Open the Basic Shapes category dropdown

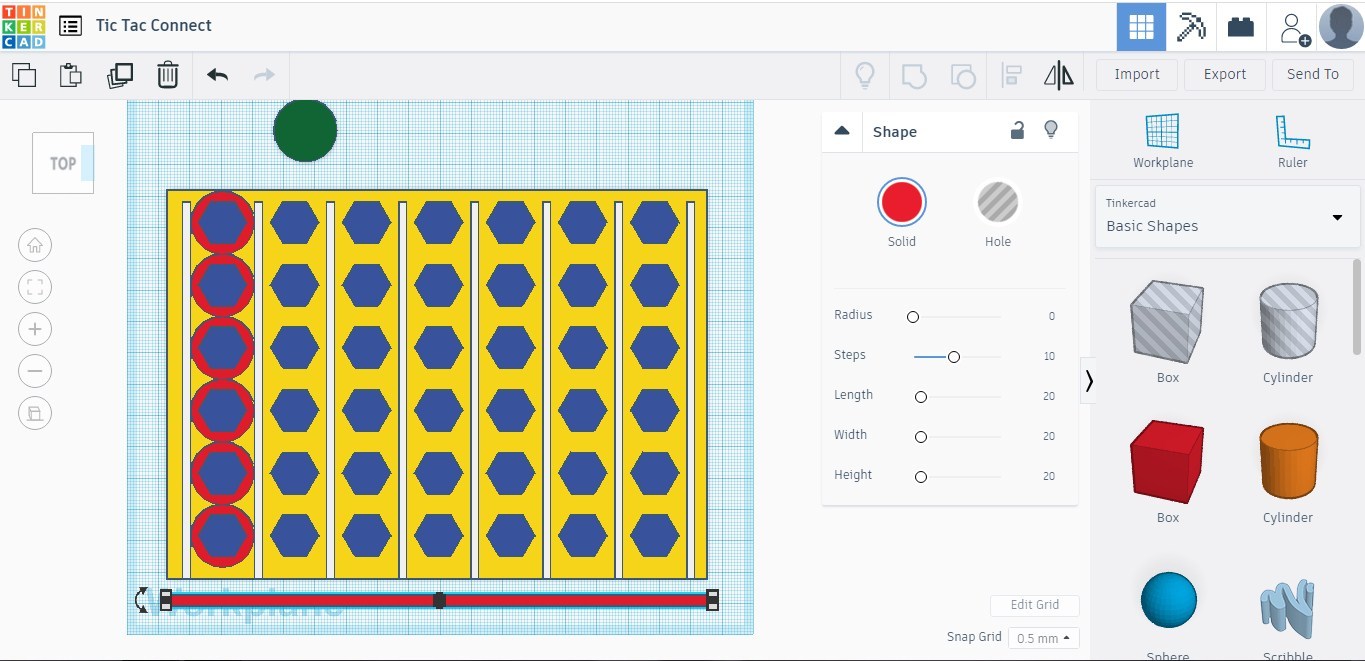1227,216
